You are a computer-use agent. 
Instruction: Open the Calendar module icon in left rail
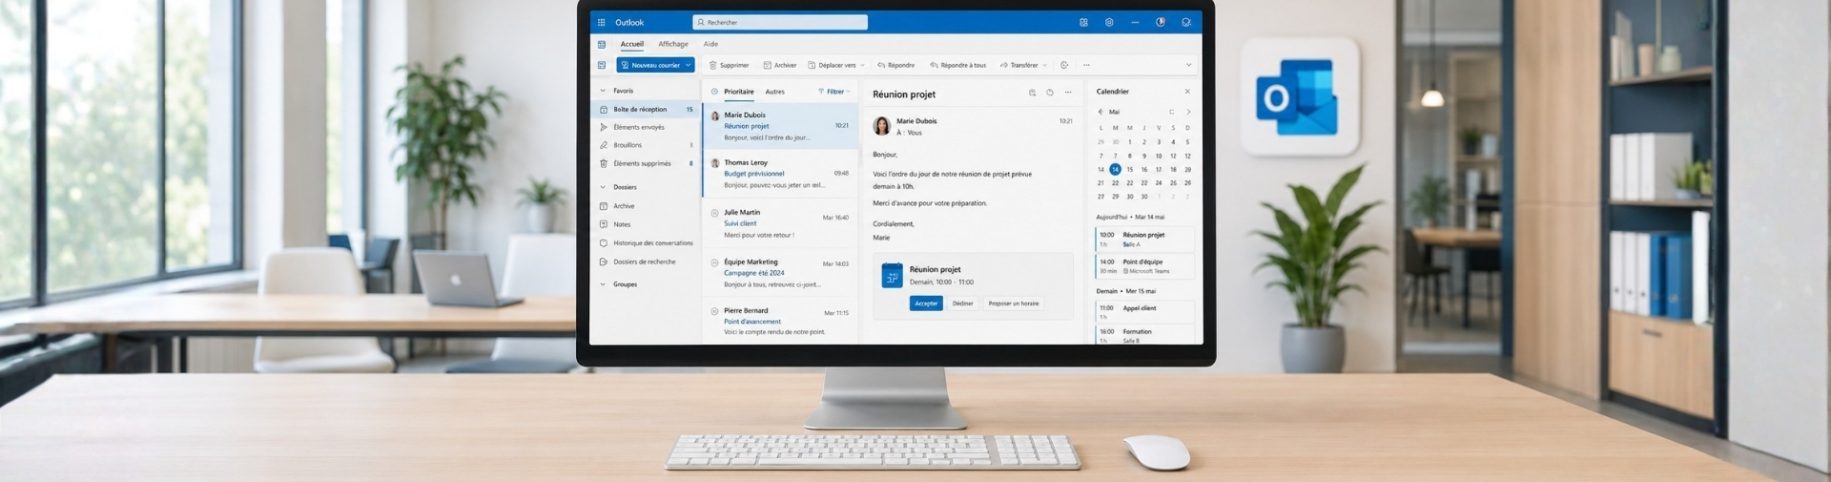click(601, 65)
